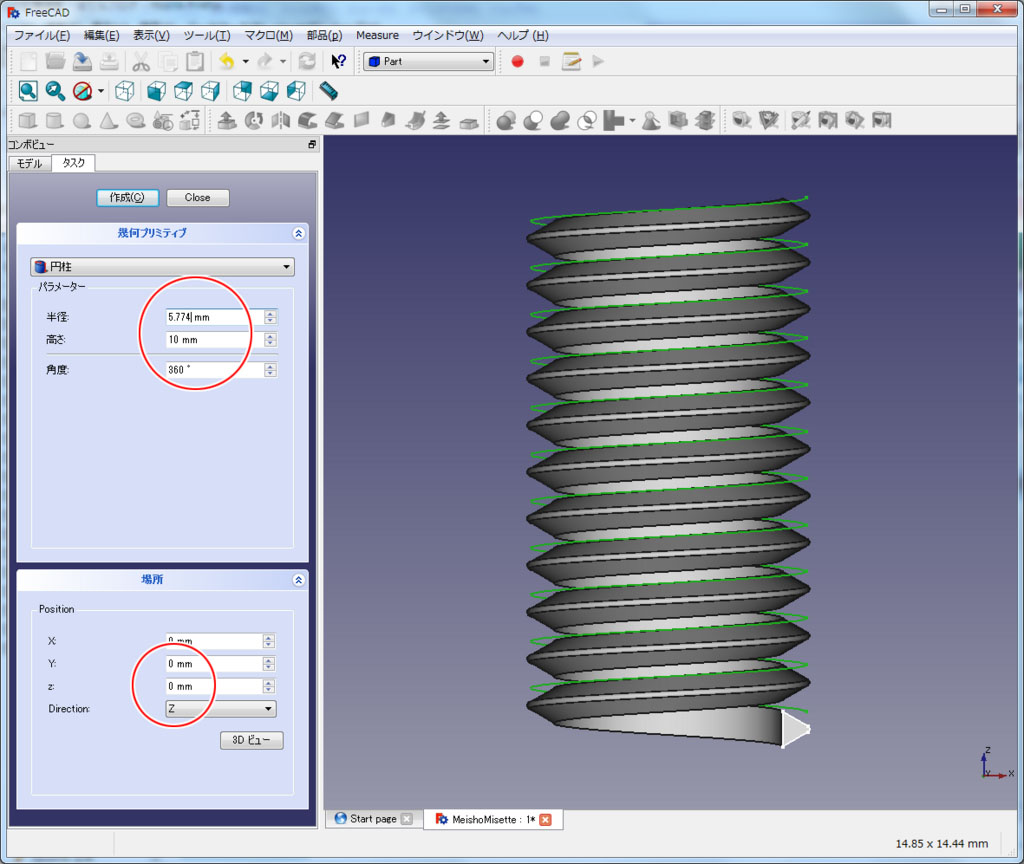This screenshot has width=1024, height=864.
Task: Open the マクロ(M) menu
Action: pyautogui.click(x=268, y=35)
